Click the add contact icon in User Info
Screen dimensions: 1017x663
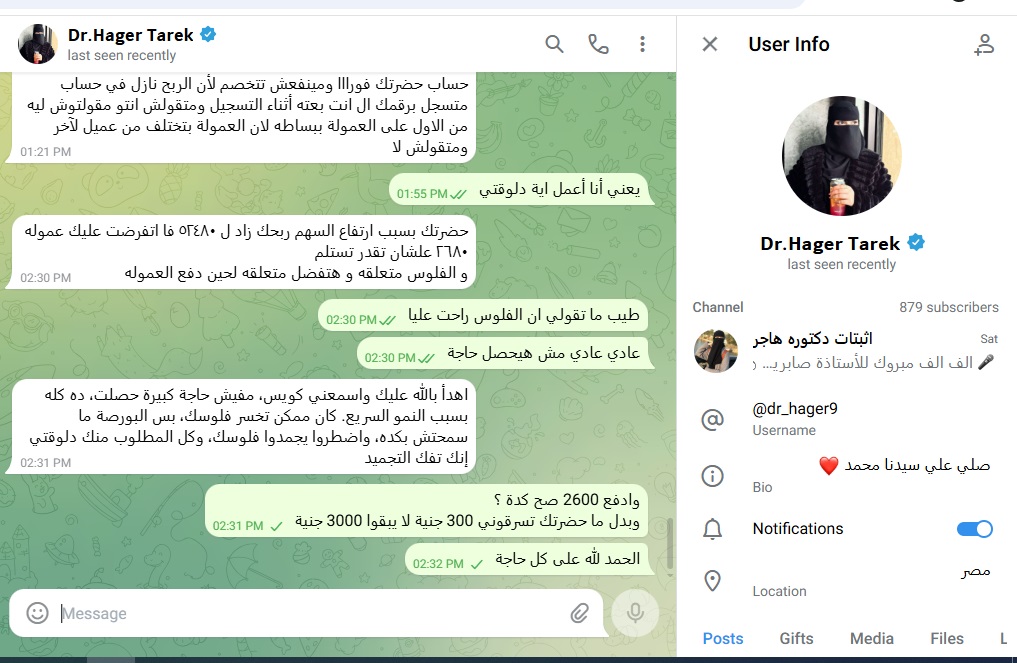coord(984,44)
